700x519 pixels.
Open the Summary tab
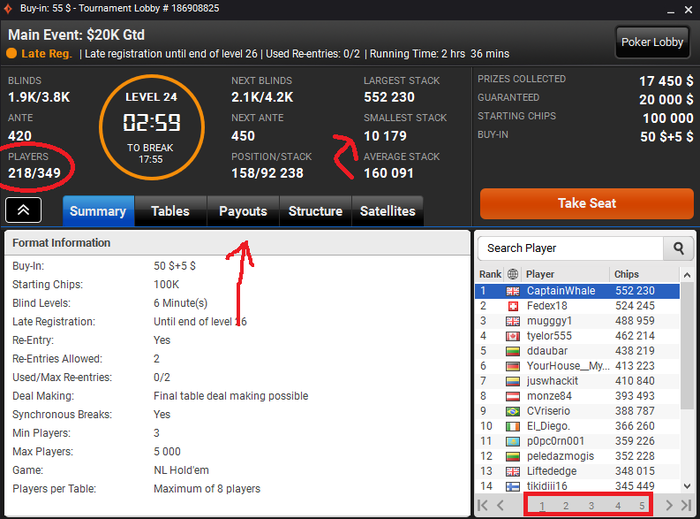click(x=98, y=211)
